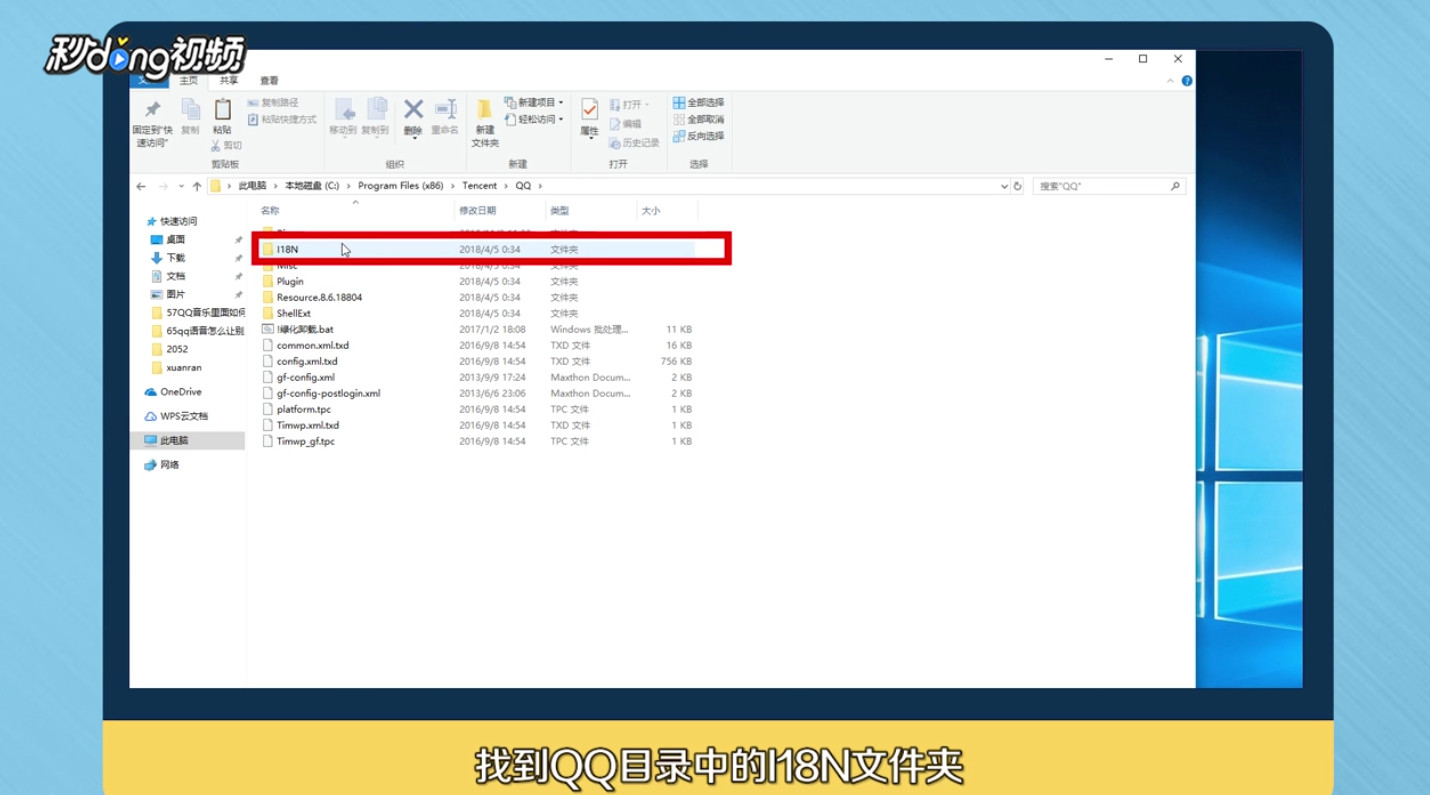The width and height of the screenshot is (1430, 795).
Task: Select the ShellExt folder
Action: coord(478,313)
